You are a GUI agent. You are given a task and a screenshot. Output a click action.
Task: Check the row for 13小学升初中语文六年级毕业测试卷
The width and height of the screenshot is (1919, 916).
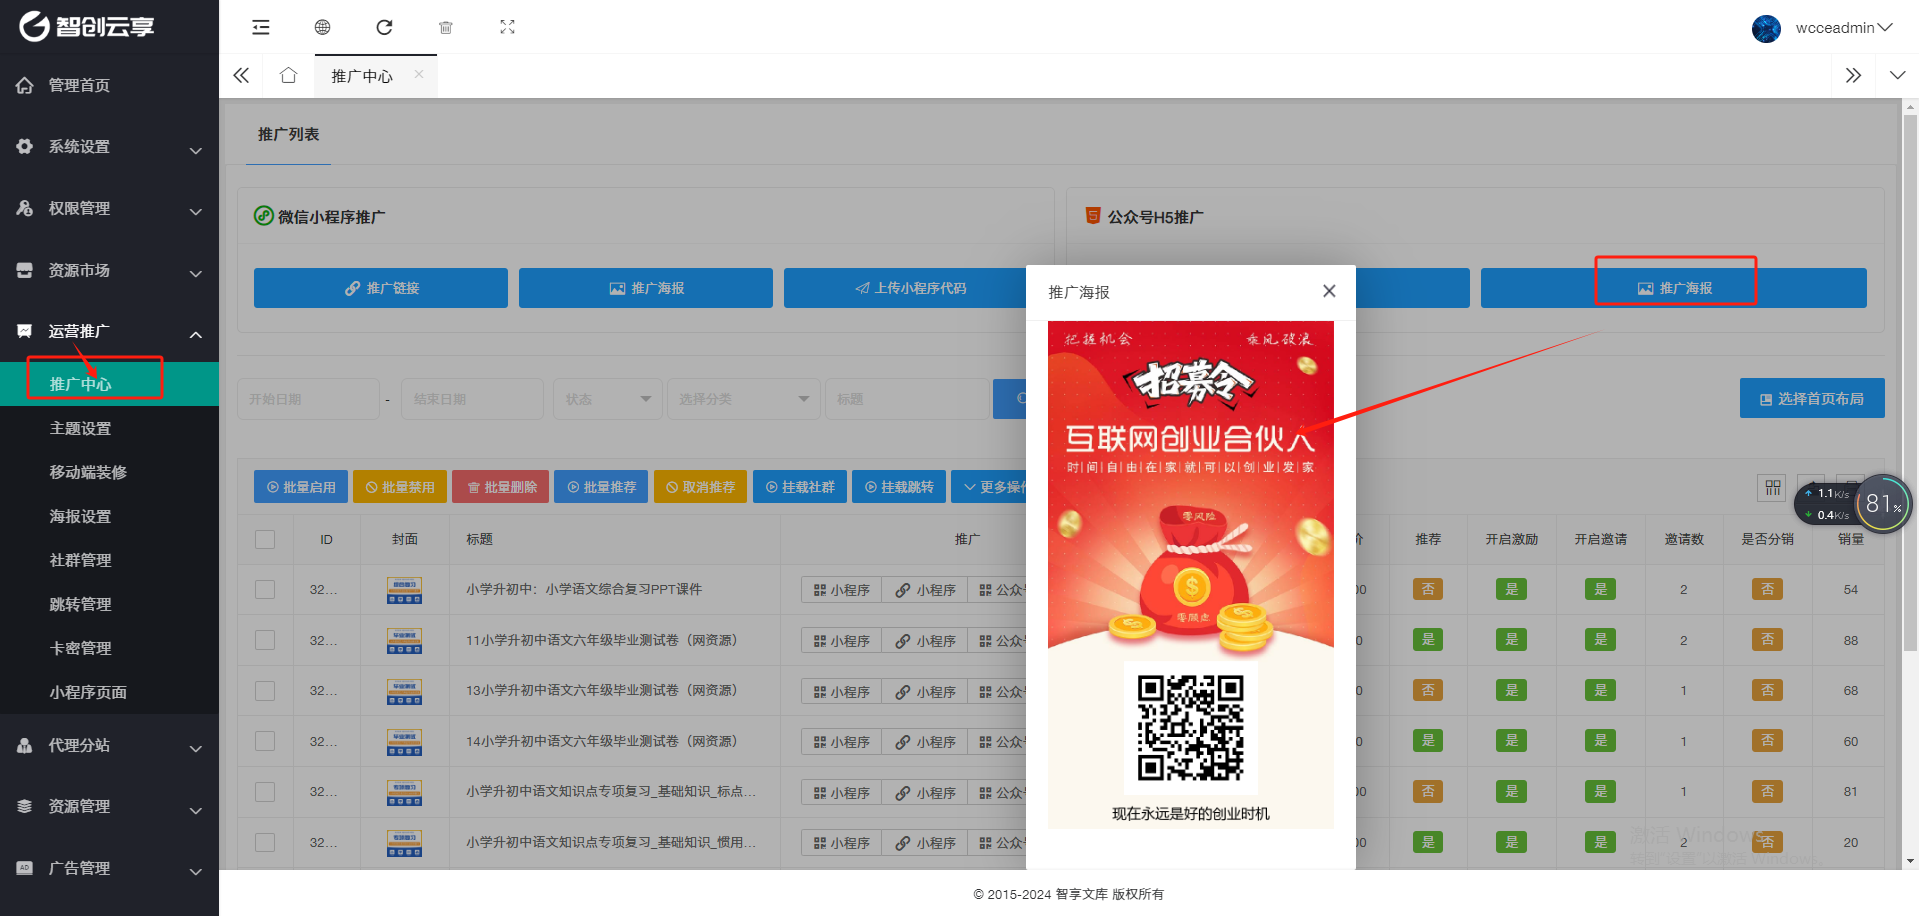coord(265,691)
